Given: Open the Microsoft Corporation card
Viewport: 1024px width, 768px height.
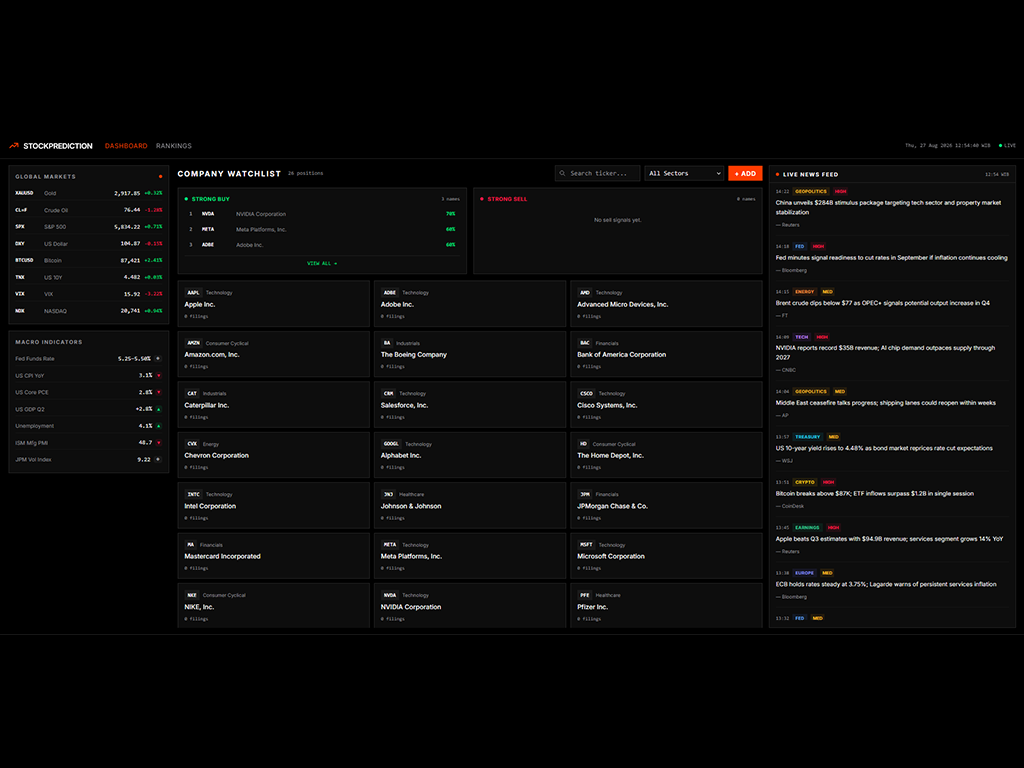Looking at the screenshot, I should coord(666,556).
